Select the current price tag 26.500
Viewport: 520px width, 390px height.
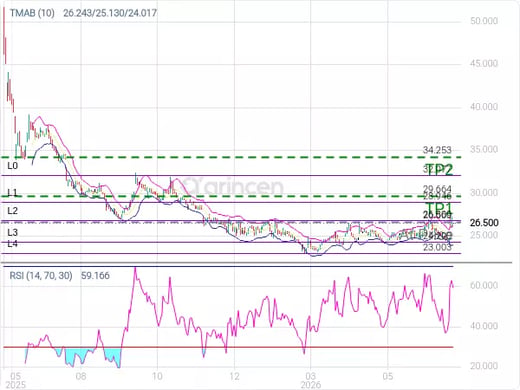tap(484, 222)
